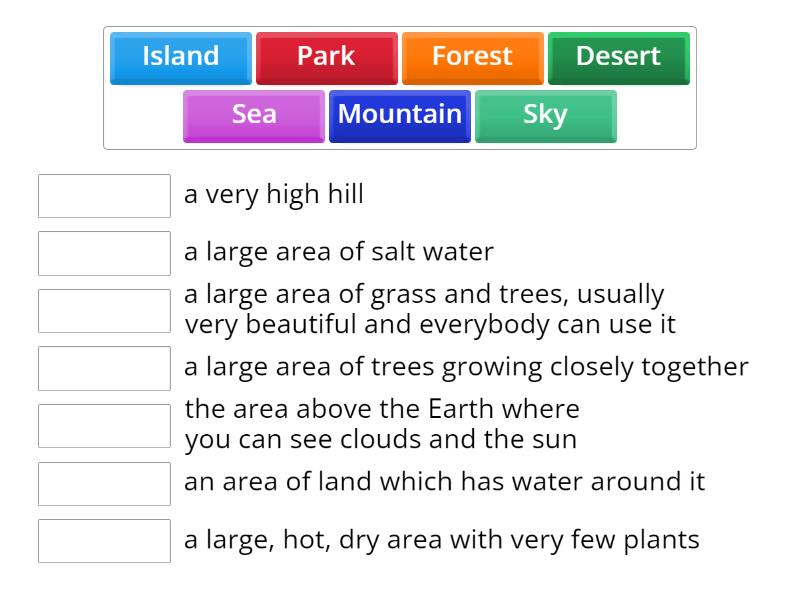The height and width of the screenshot is (600, 800).
Task: Click the answer slot for clouds and sun definition
Action: (104, 426)
